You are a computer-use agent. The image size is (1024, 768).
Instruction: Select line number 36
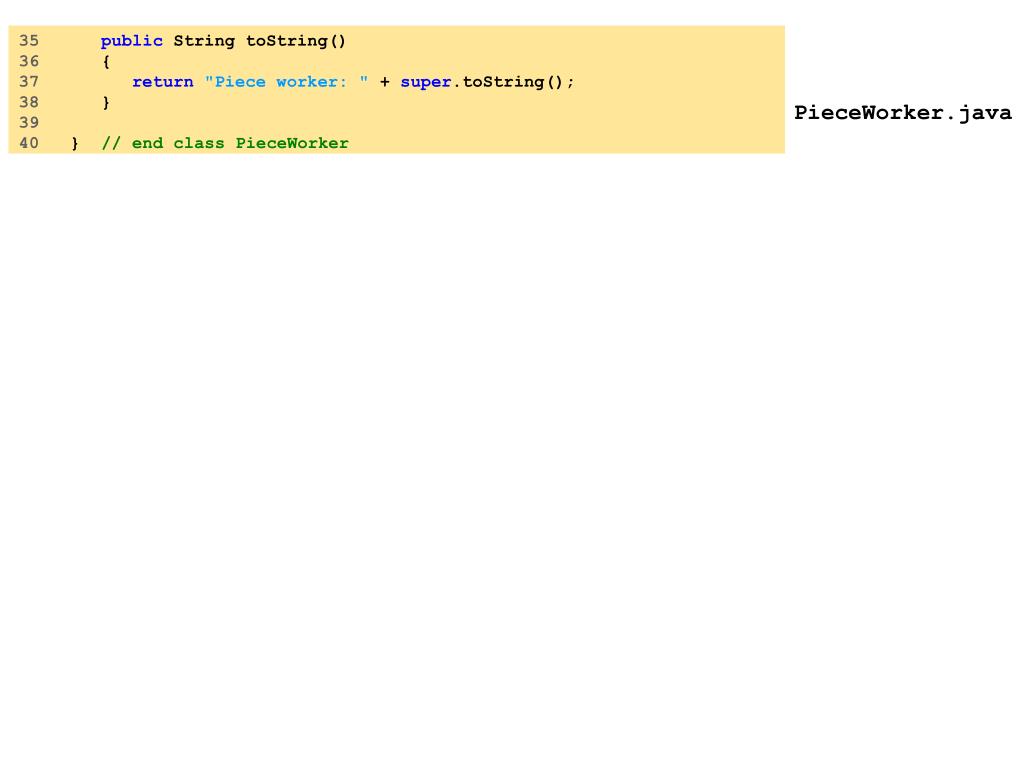click(29, 61)
